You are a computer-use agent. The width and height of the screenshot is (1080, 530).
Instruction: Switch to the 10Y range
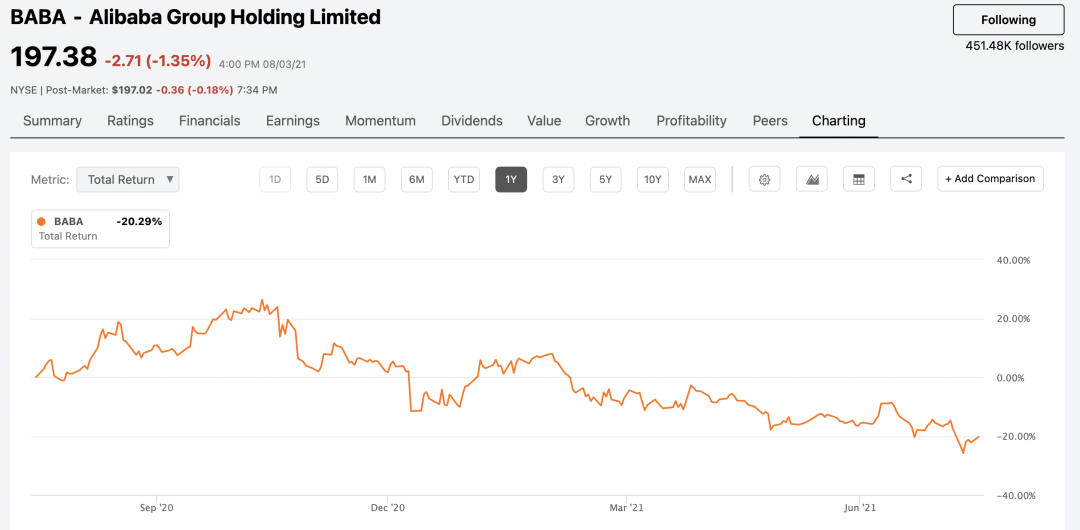652,180
